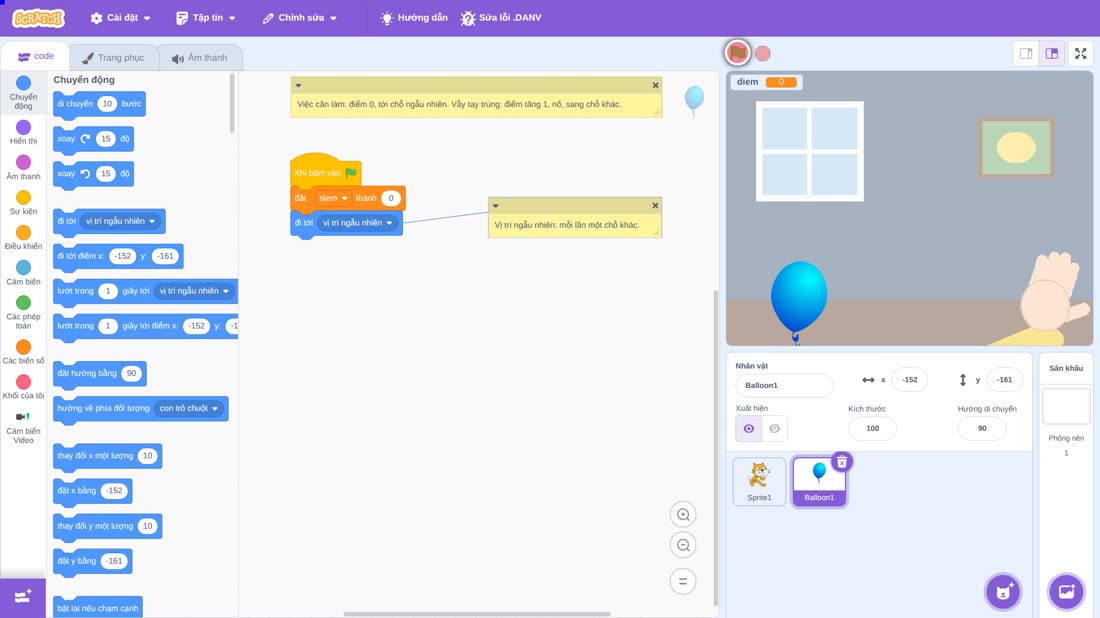This screenshot has height=618, width=1100.
Task: Select the Điều khiển block category
Action: 23,237
